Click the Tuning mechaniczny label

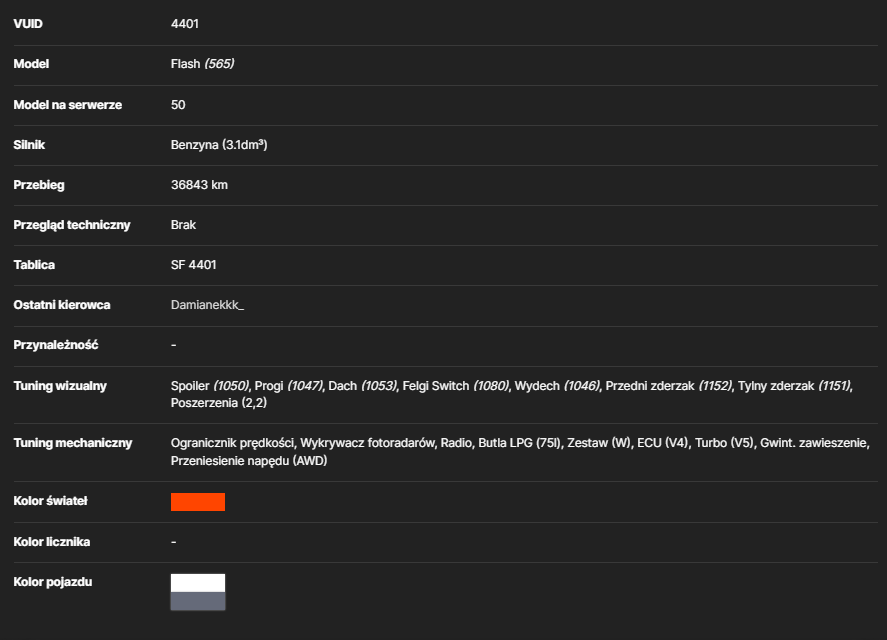[73, 443]
